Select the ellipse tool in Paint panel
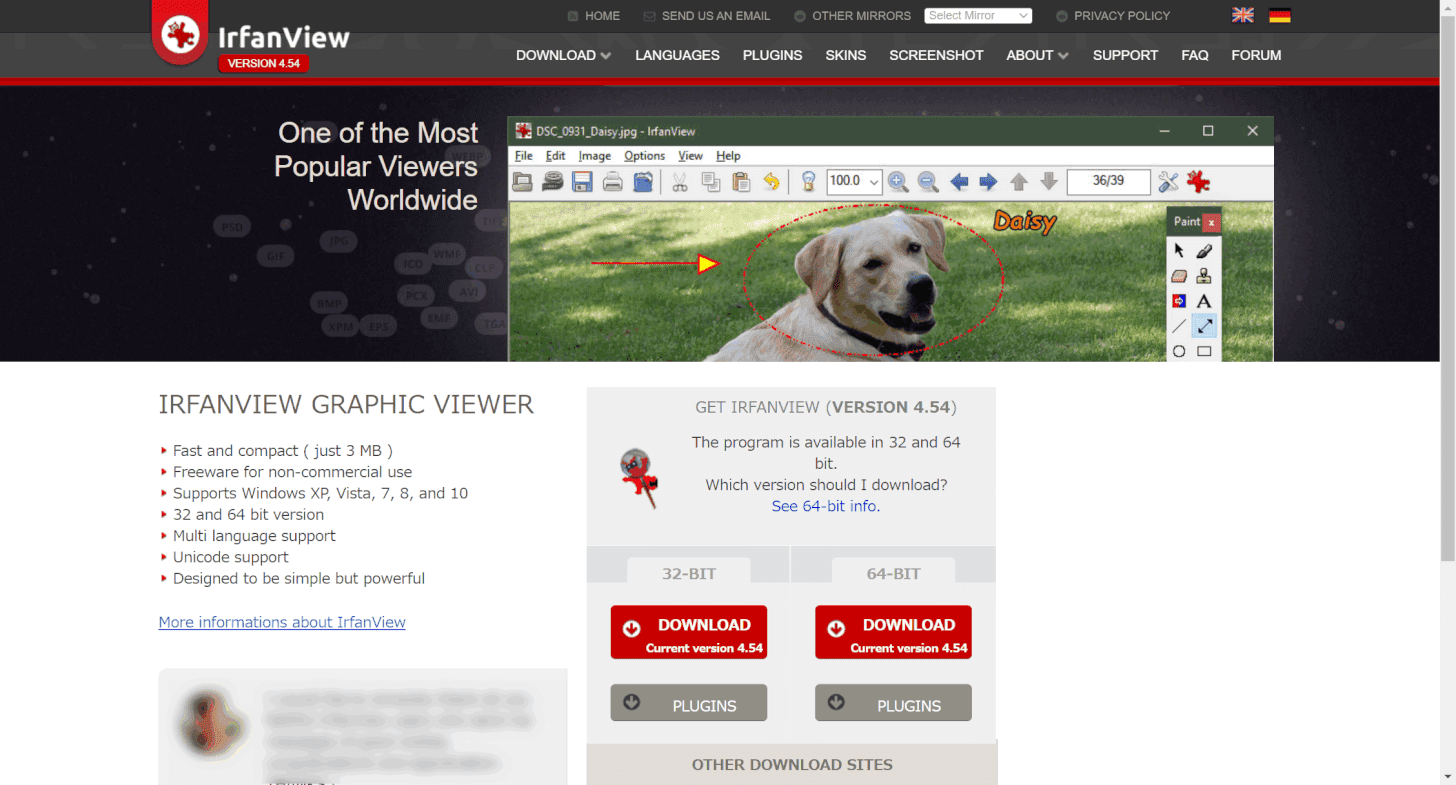The image size is (1456, 785). tap(1179, 351)
